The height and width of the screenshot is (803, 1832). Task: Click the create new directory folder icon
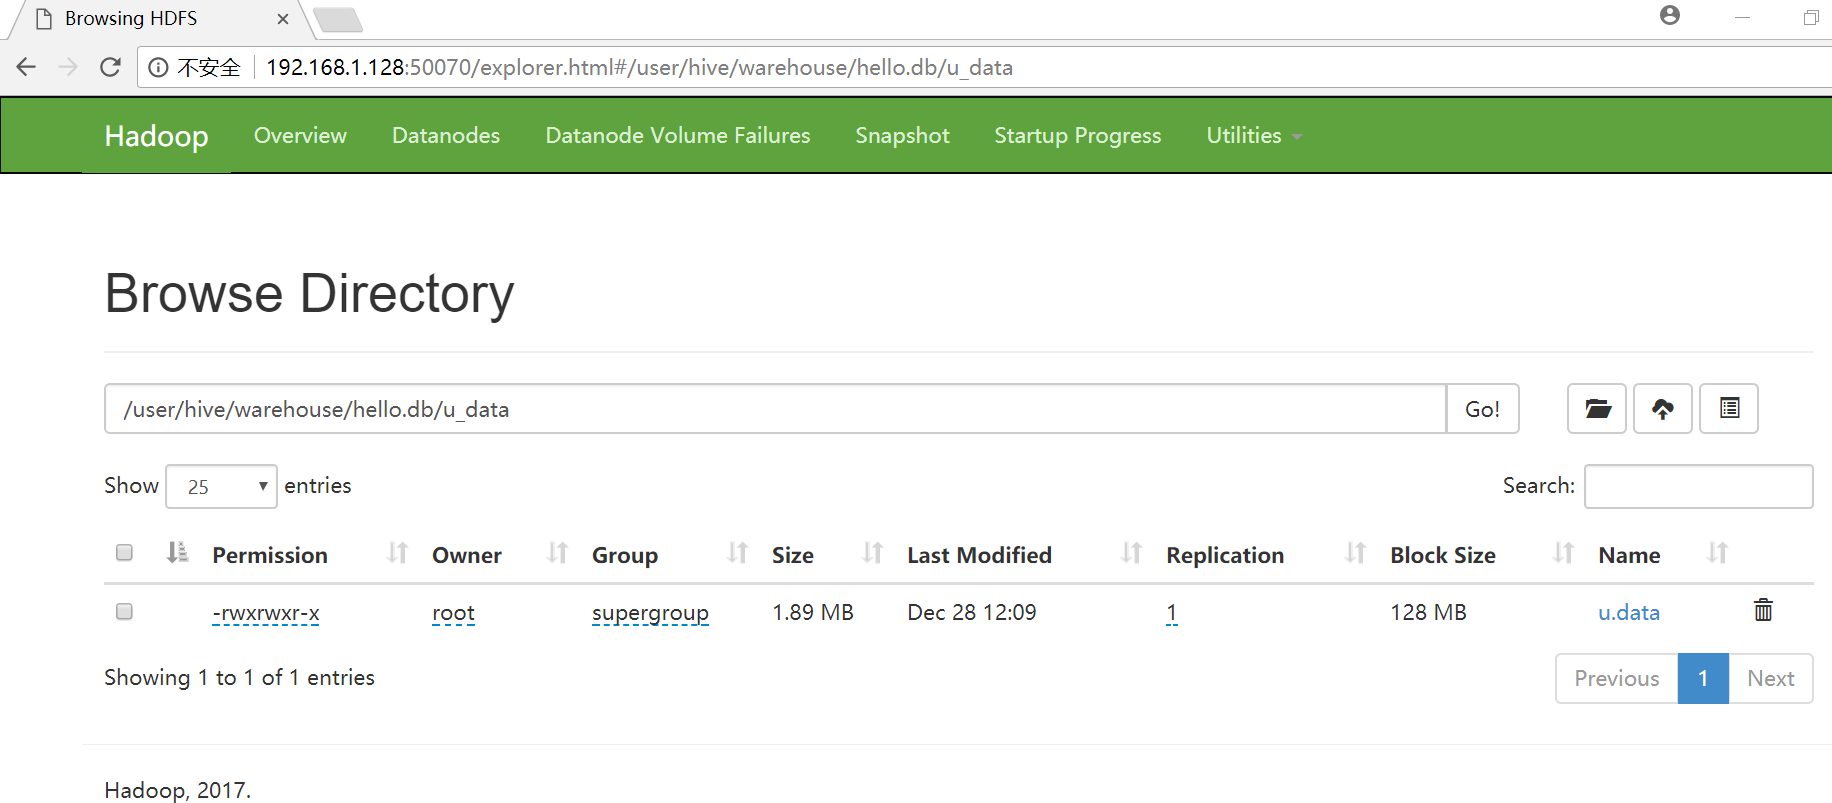pyautogui.click(x=1597, y=409)
